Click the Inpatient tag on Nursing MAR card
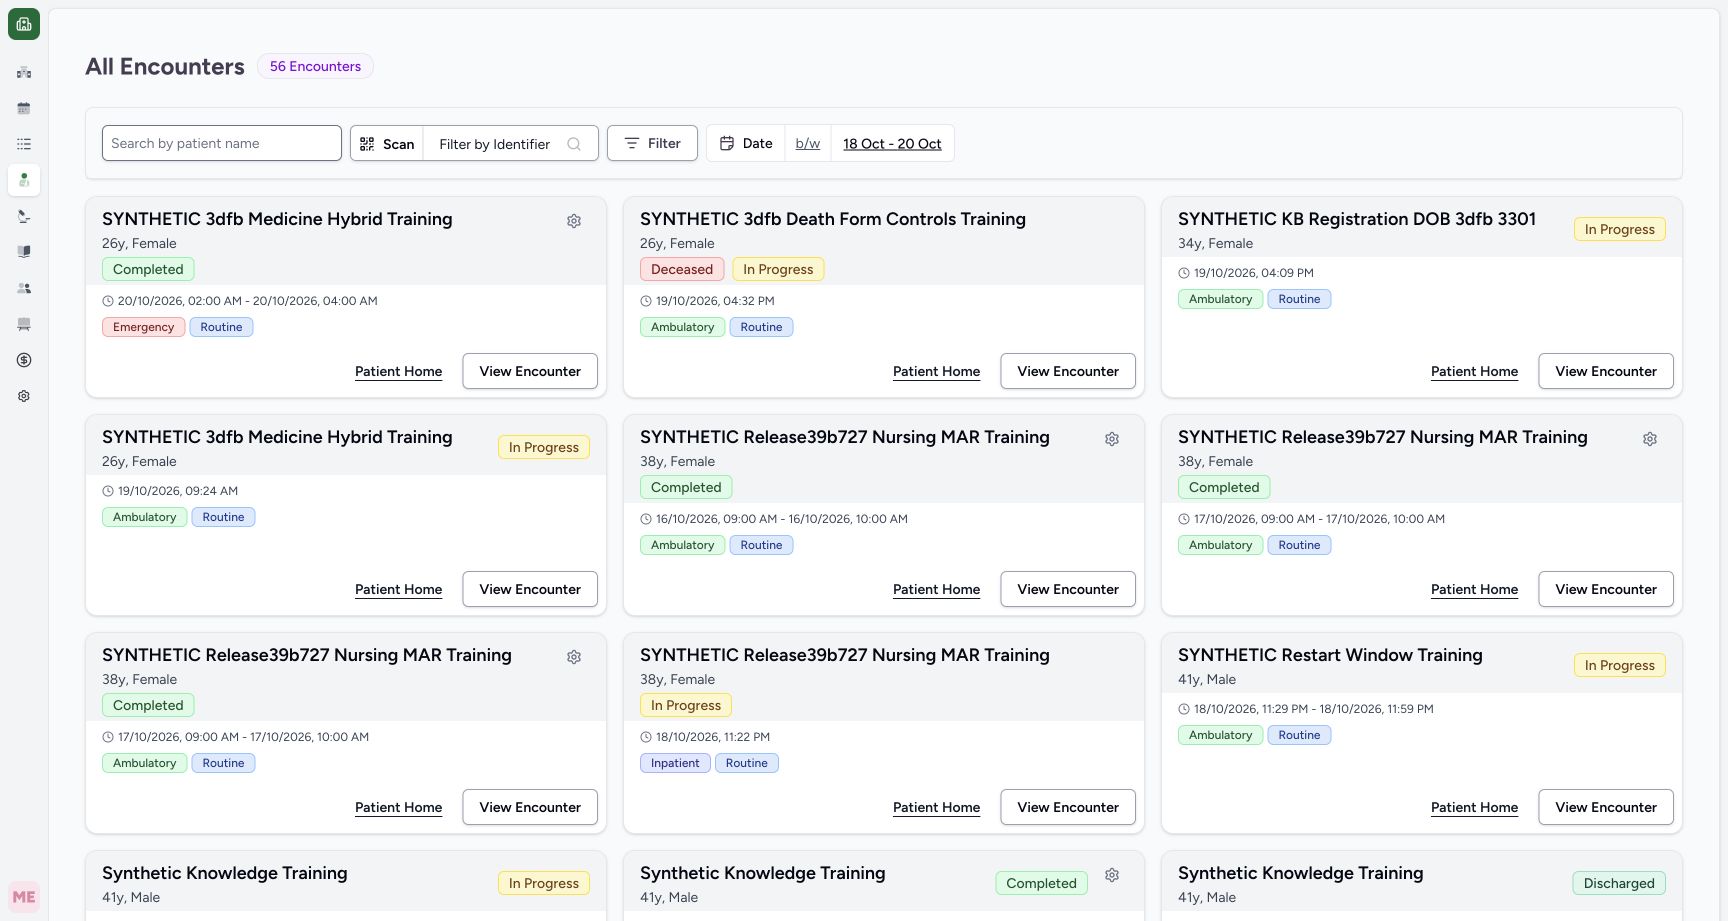This screenshot has width=1728, height=921. coord(675,763)
